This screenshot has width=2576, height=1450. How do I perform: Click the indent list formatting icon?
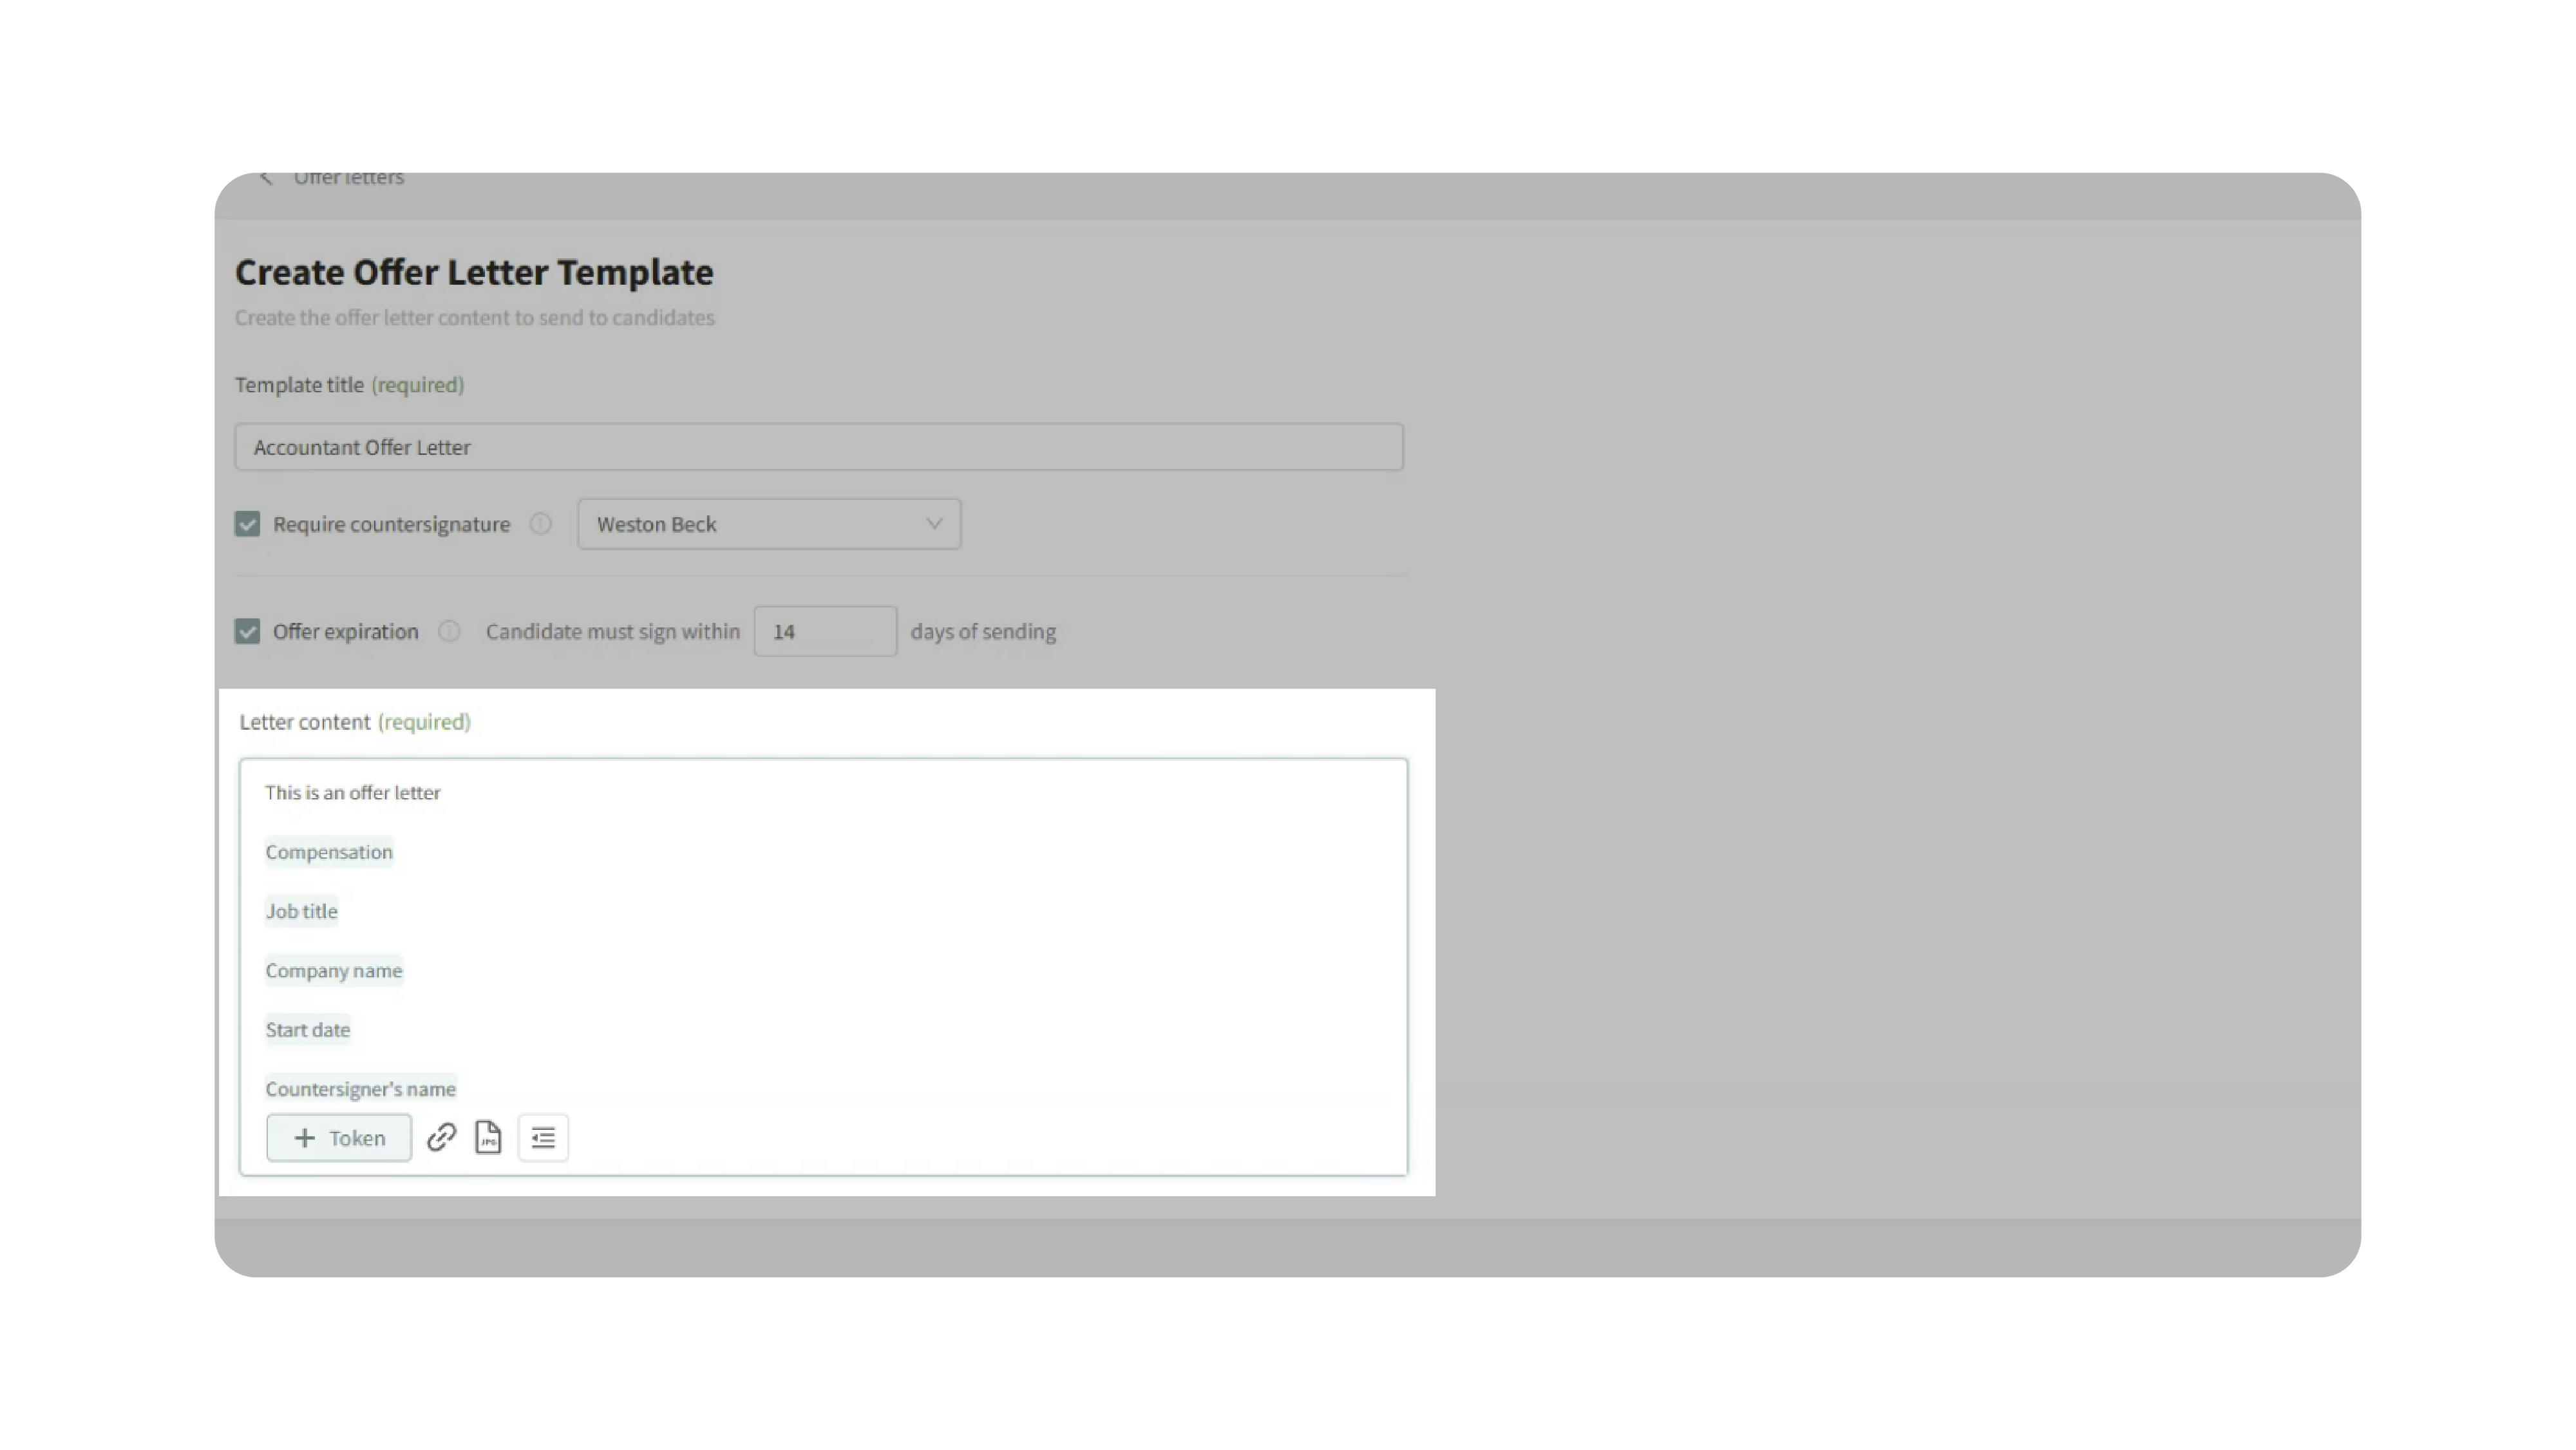543,1138
